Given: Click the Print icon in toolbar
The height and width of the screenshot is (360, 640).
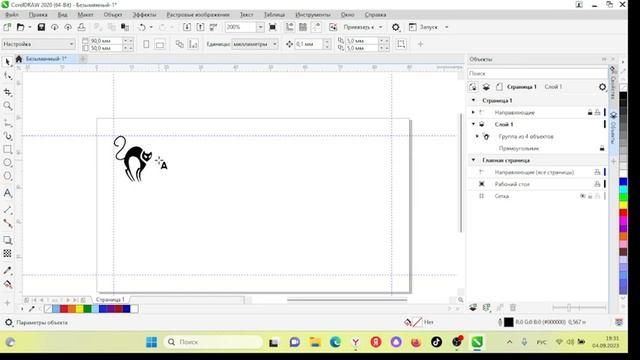Looking at the screenshot, I should pyautogui.click(x=81, y=27).
